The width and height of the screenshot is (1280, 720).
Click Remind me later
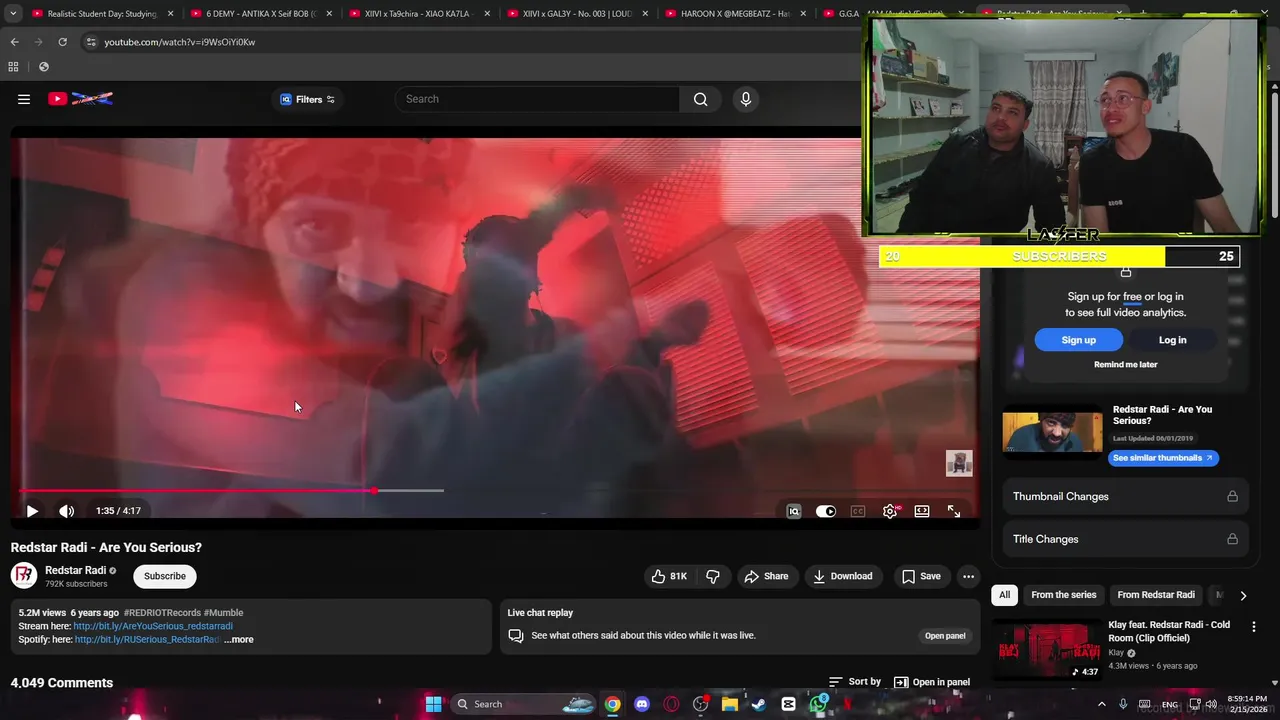[1125, 365]
